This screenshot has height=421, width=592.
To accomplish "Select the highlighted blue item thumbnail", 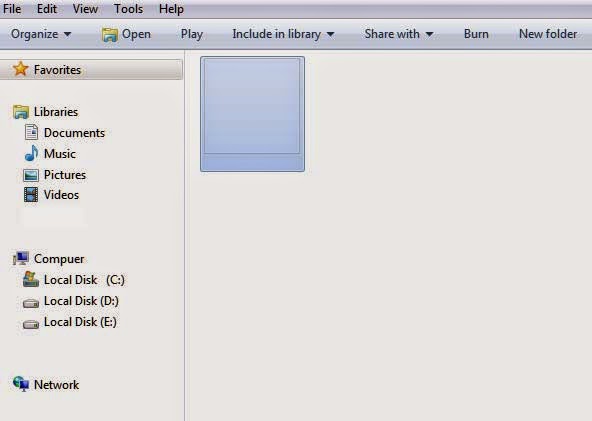I will [253, 114].
